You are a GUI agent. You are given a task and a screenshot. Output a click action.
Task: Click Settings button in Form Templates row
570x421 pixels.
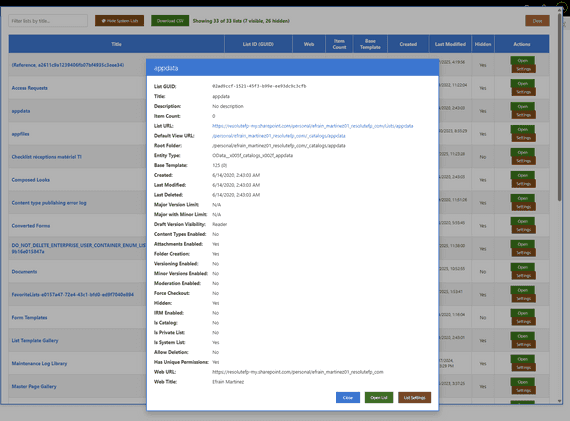(523, 321)
